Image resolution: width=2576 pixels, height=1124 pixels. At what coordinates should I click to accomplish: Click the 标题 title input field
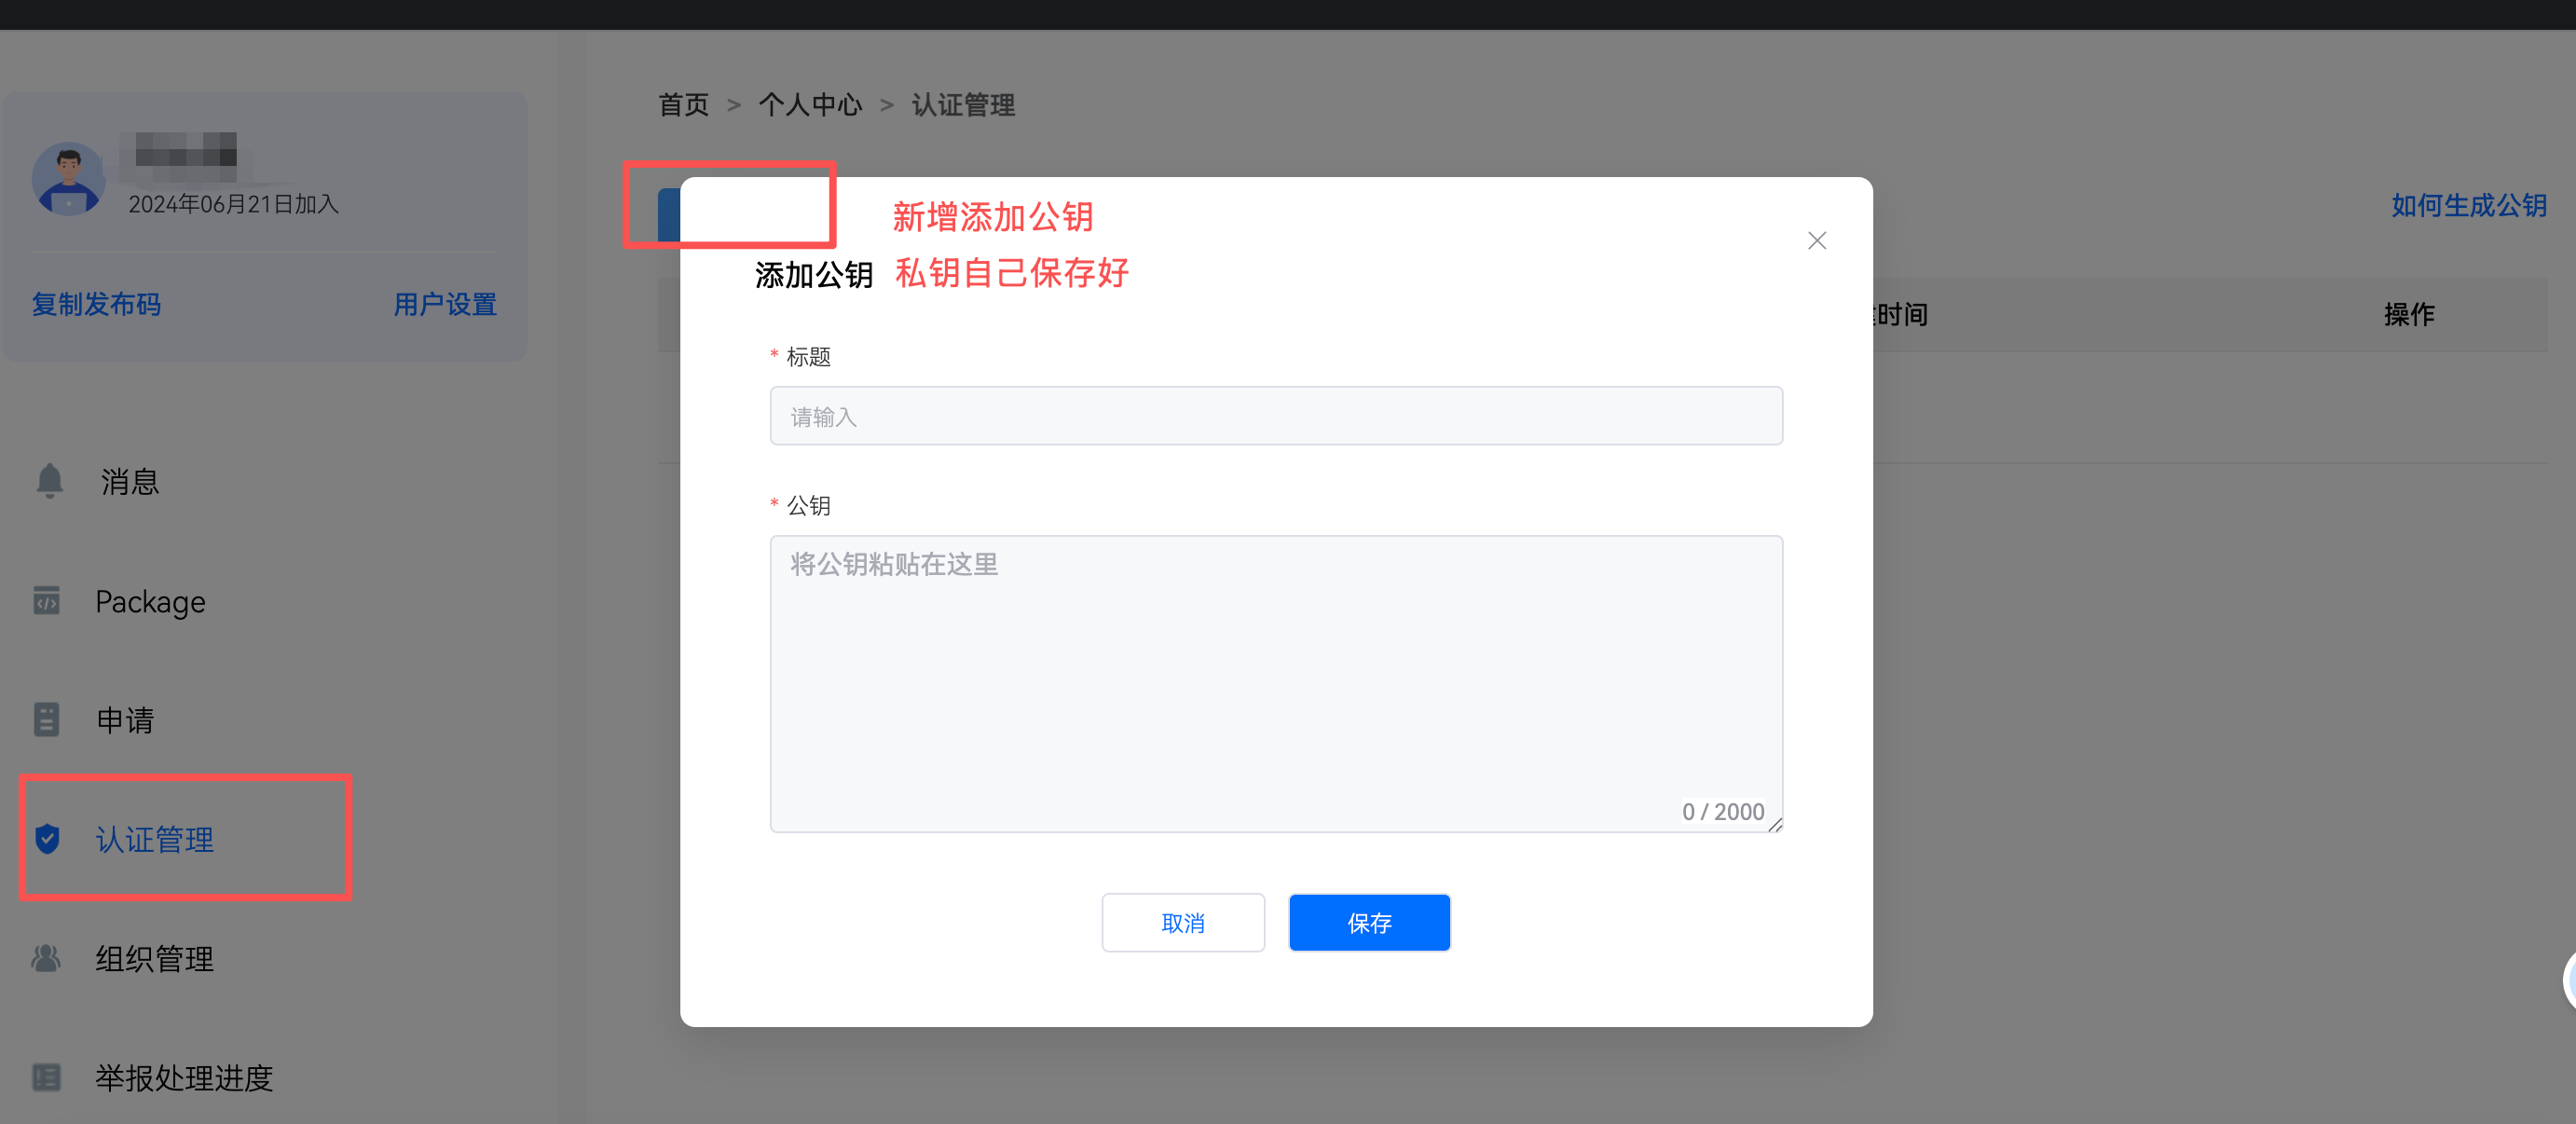(1275, 415)
